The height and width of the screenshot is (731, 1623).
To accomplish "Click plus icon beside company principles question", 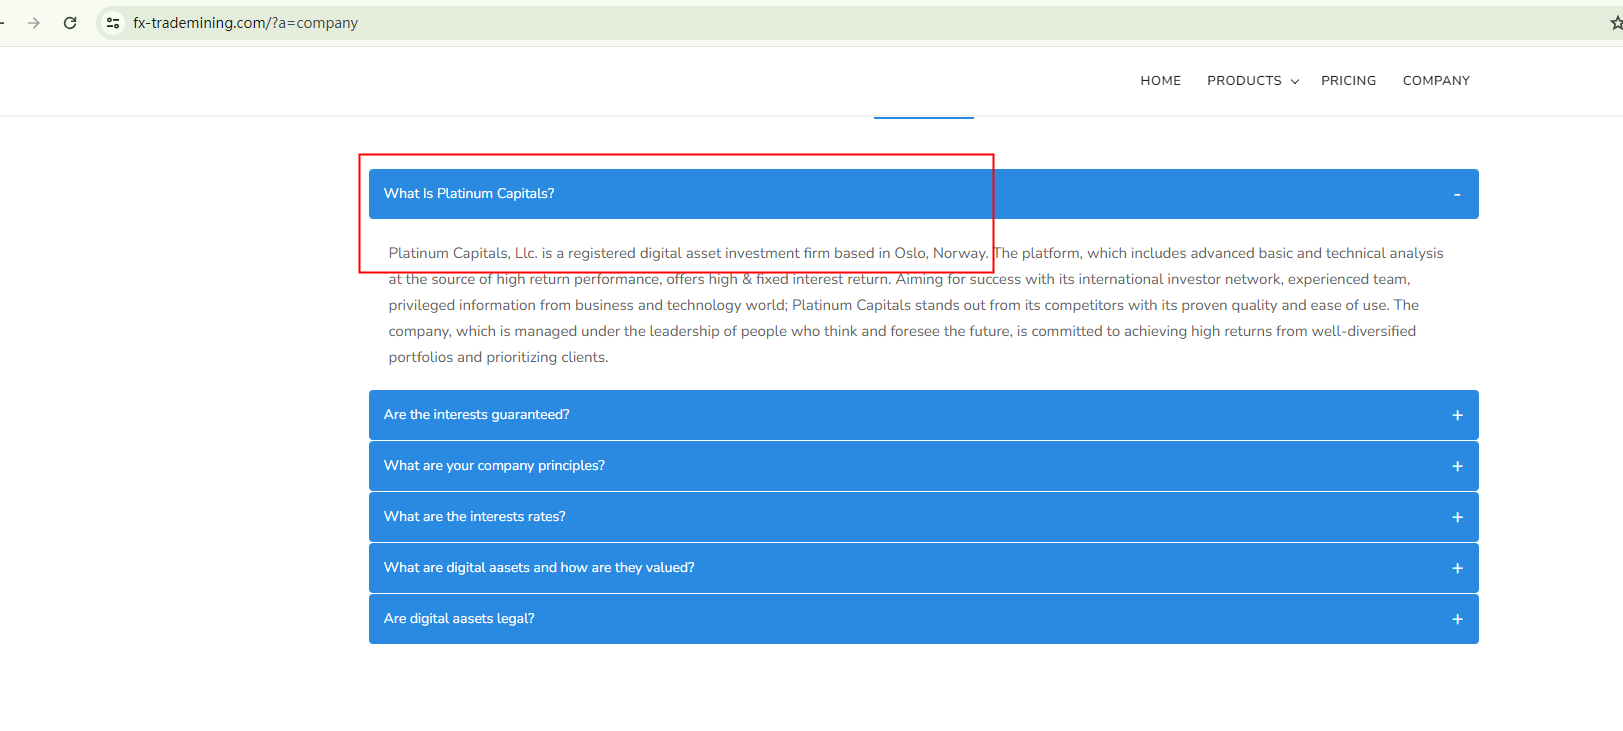I will [1457, 466].
